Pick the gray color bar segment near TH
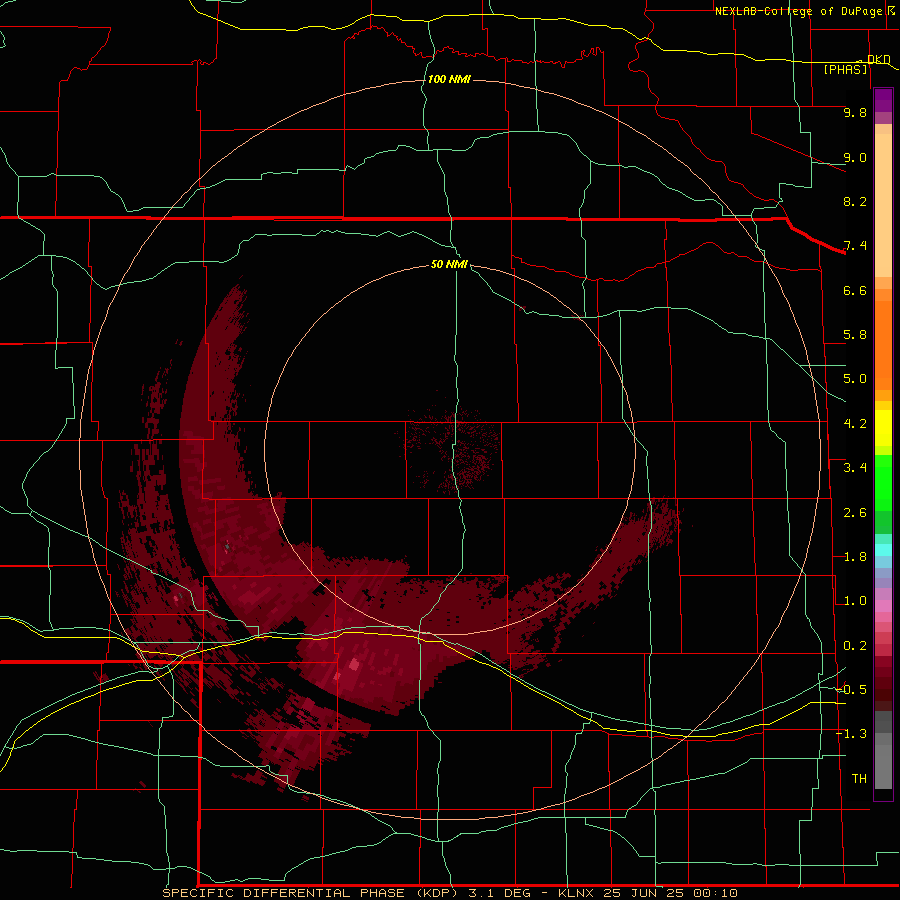 click(883, 766)
